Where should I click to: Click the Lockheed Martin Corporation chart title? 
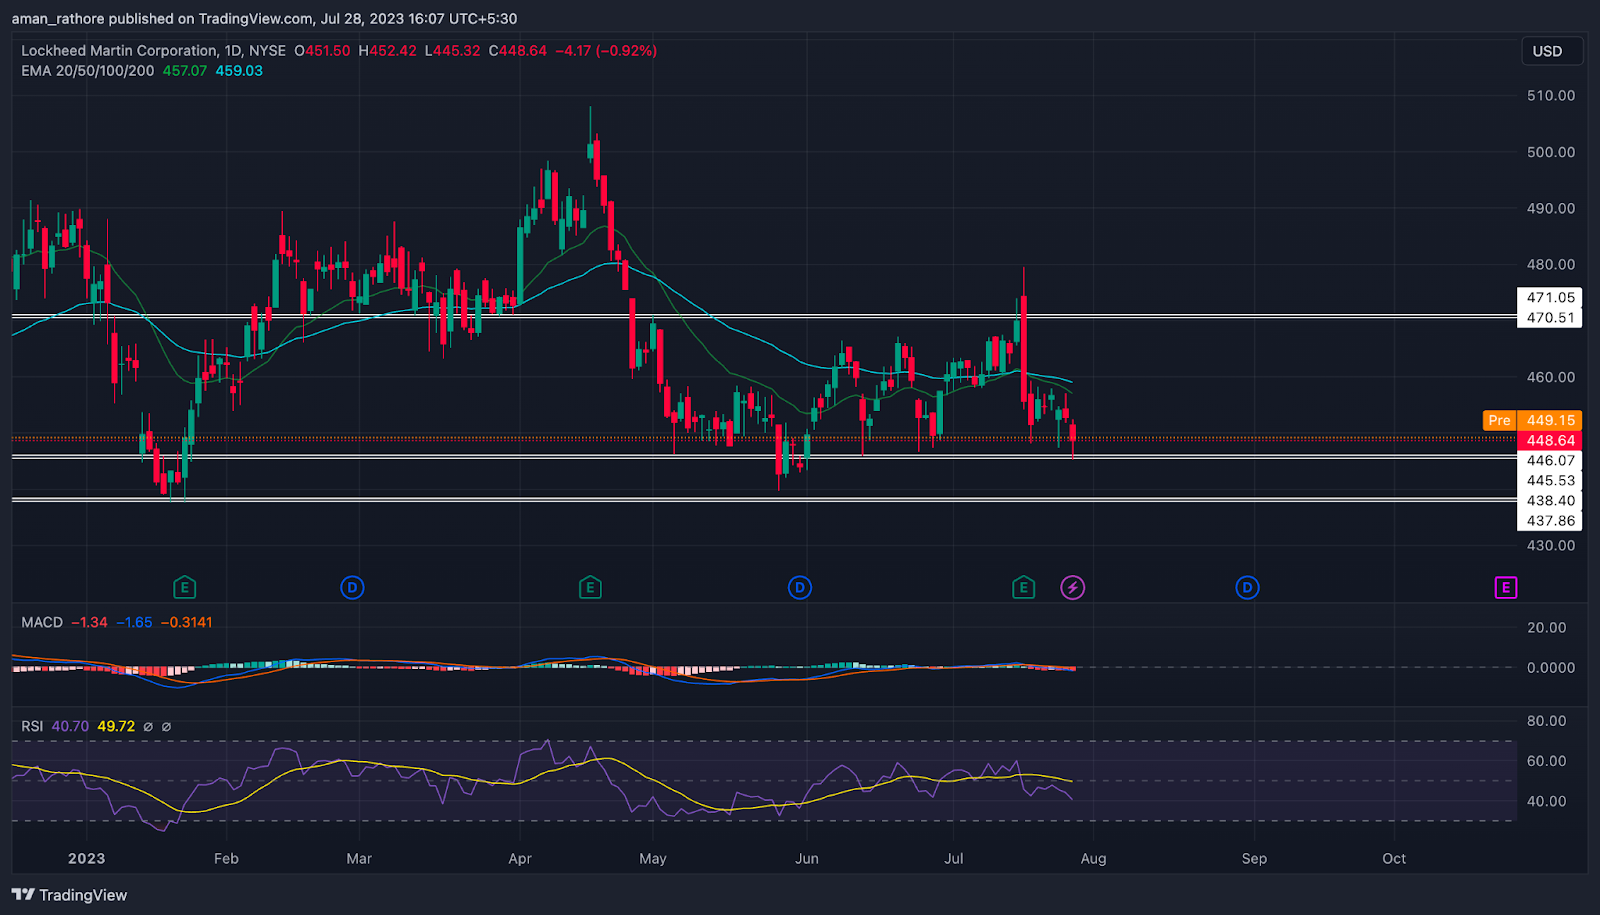tap(153, 51)
